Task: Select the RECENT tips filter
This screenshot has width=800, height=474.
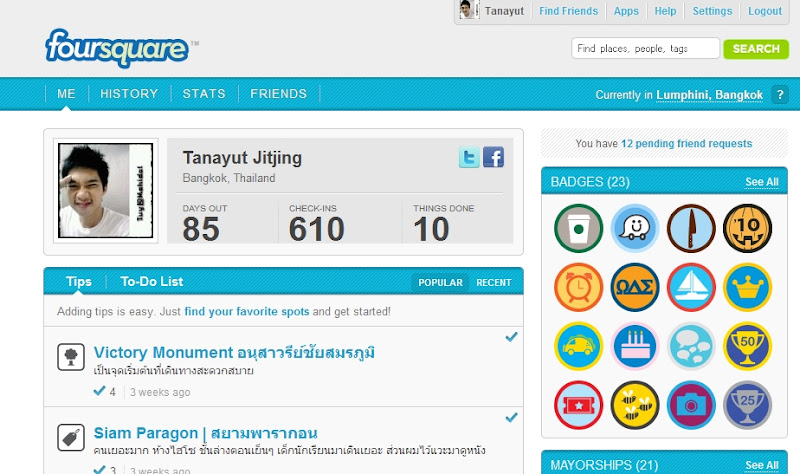Action: pos(493,283)
